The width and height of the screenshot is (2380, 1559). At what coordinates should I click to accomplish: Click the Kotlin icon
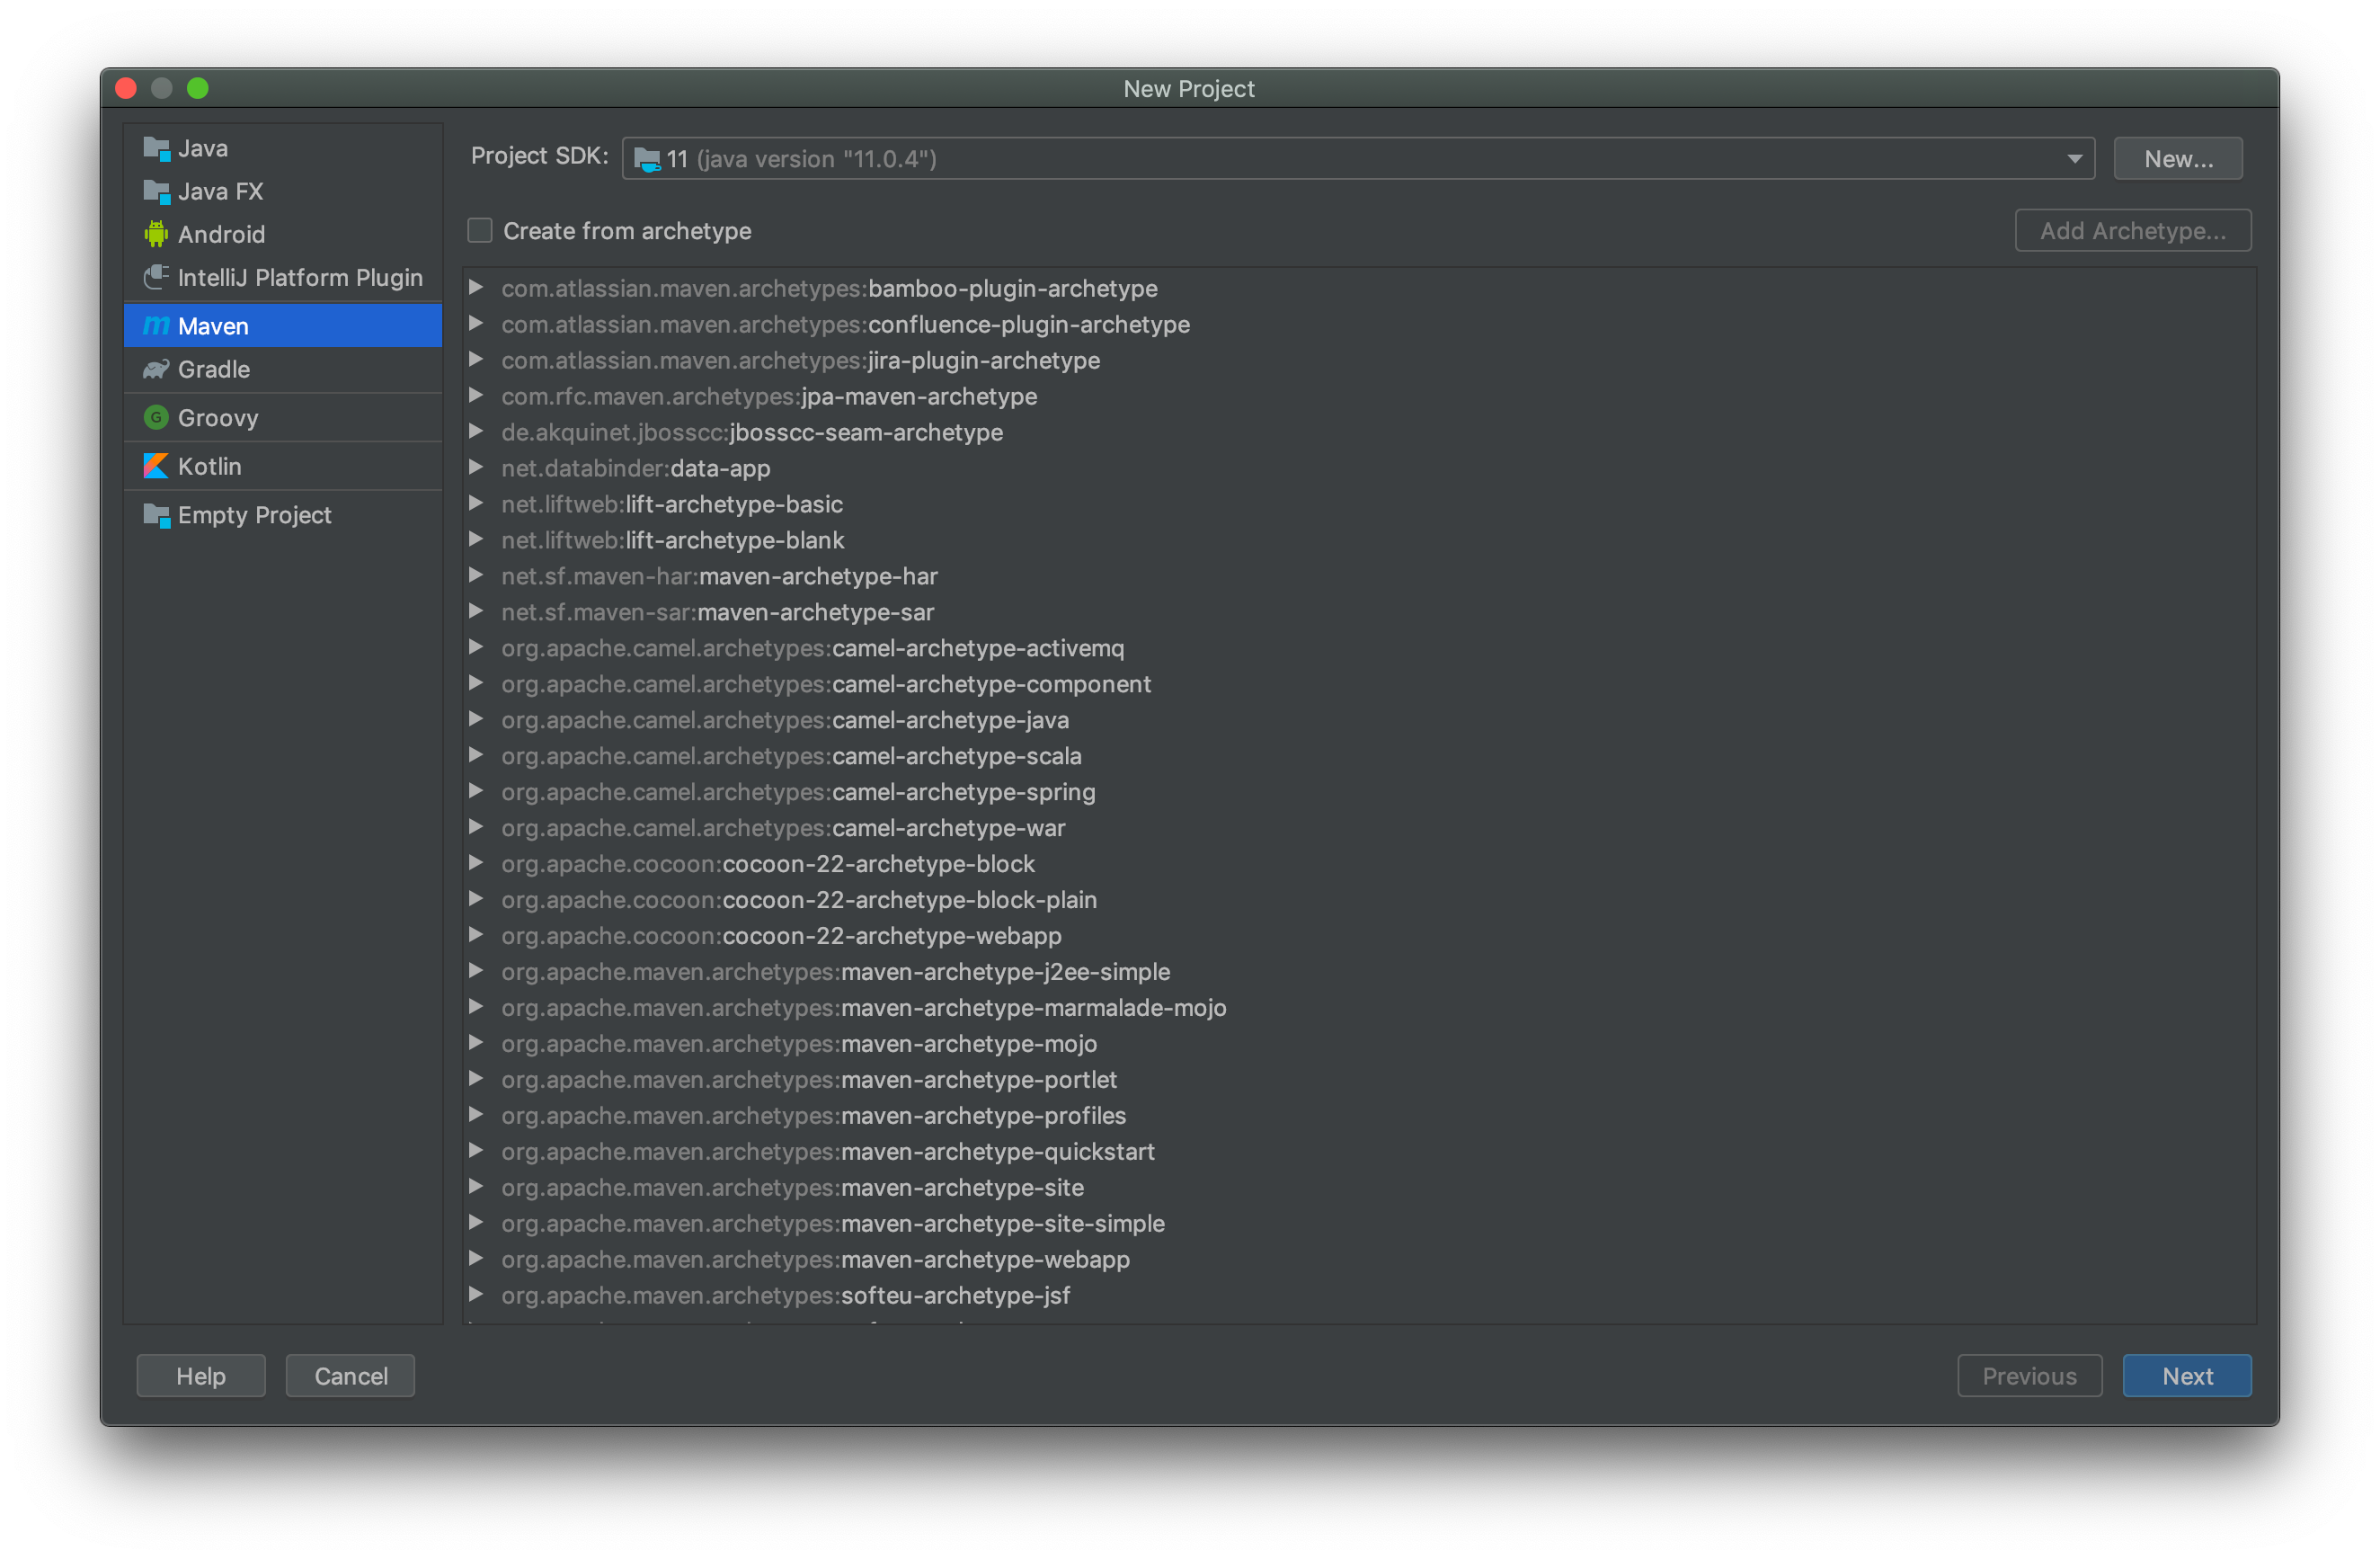tap(156, 465)
